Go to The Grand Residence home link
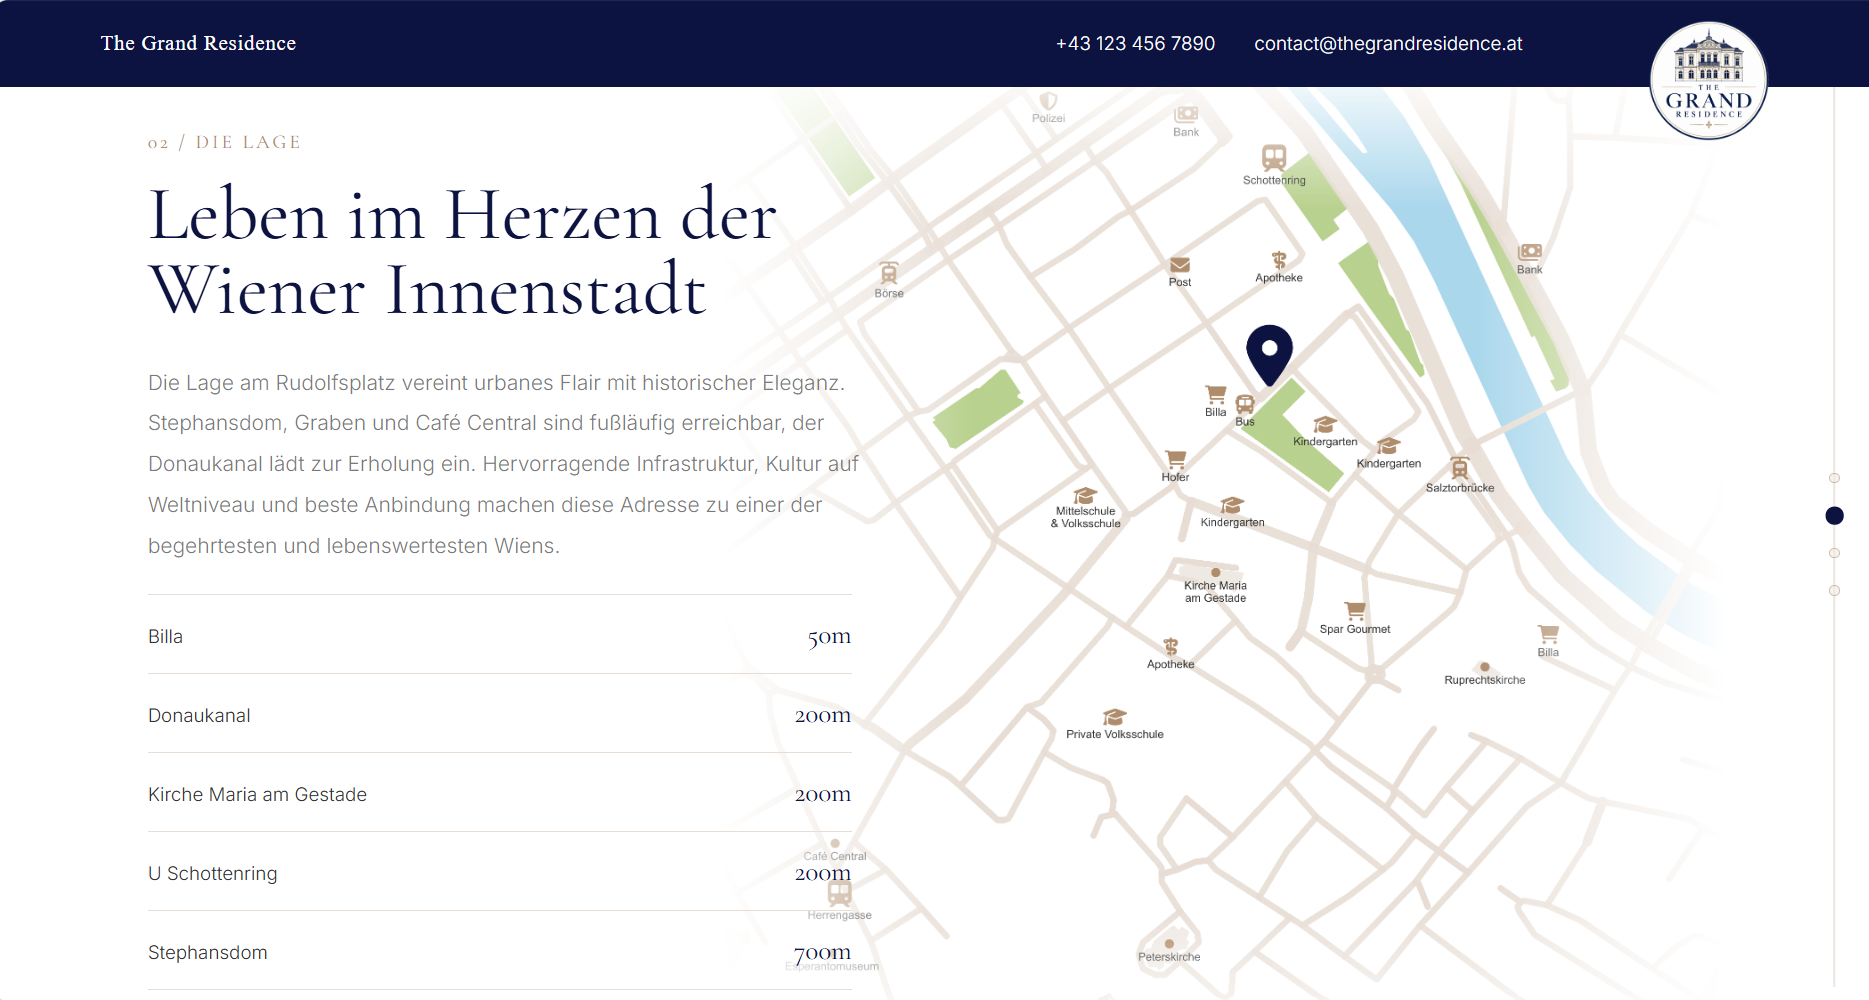The height and width of the screenshot is (1000, 1869). [198, 43]
